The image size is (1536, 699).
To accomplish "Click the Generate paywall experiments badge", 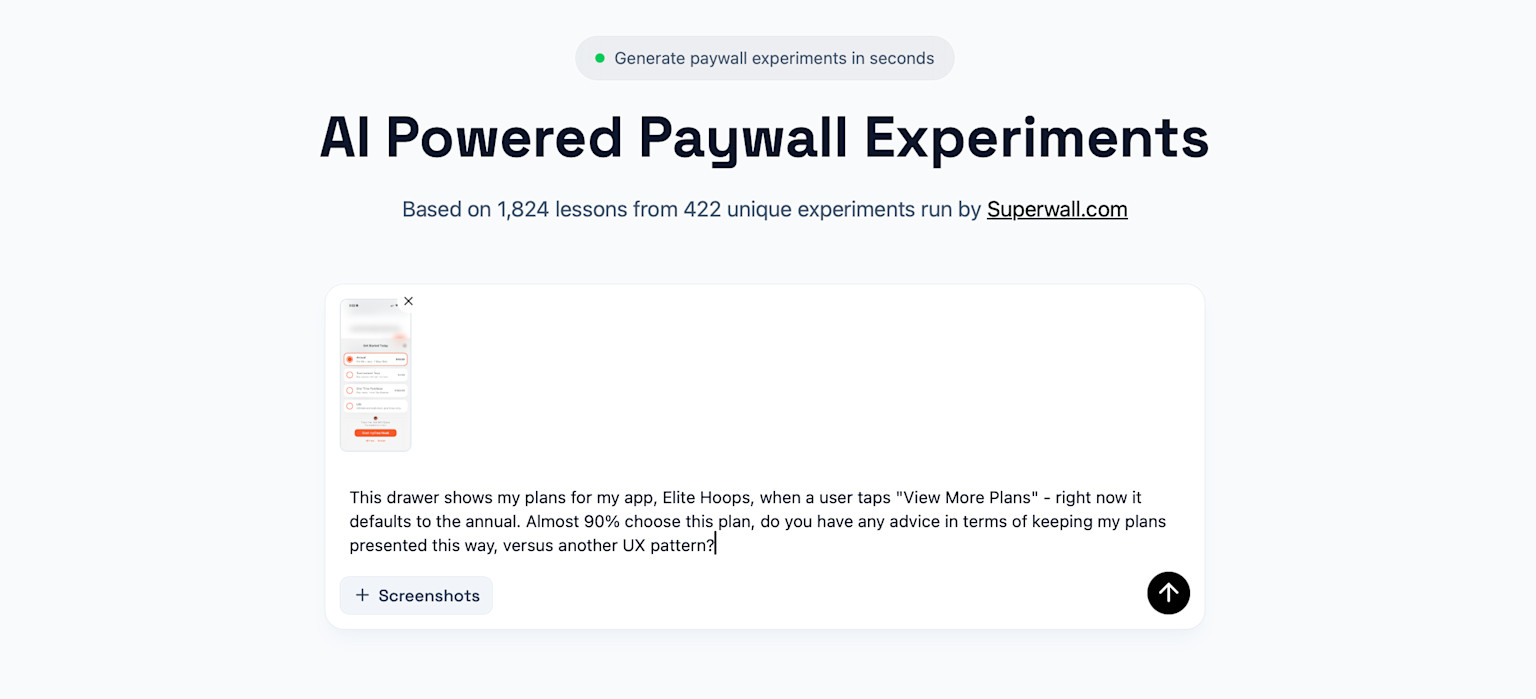I will 764,58.
